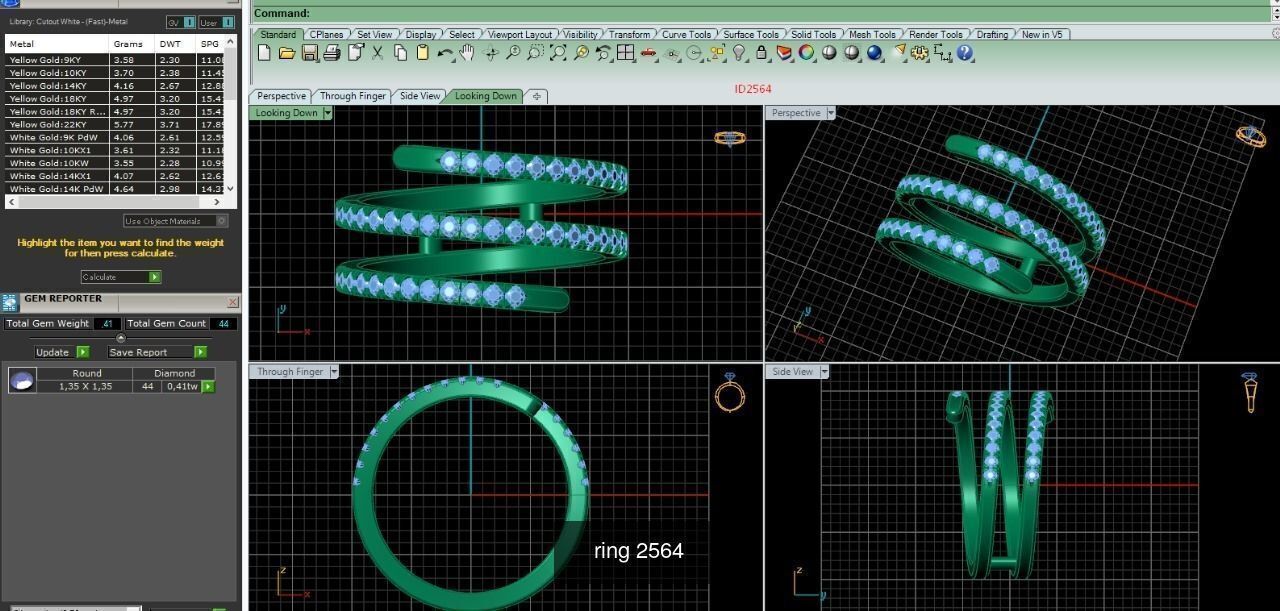Select the Yellow Gold:22KY row

coord(115,125)
